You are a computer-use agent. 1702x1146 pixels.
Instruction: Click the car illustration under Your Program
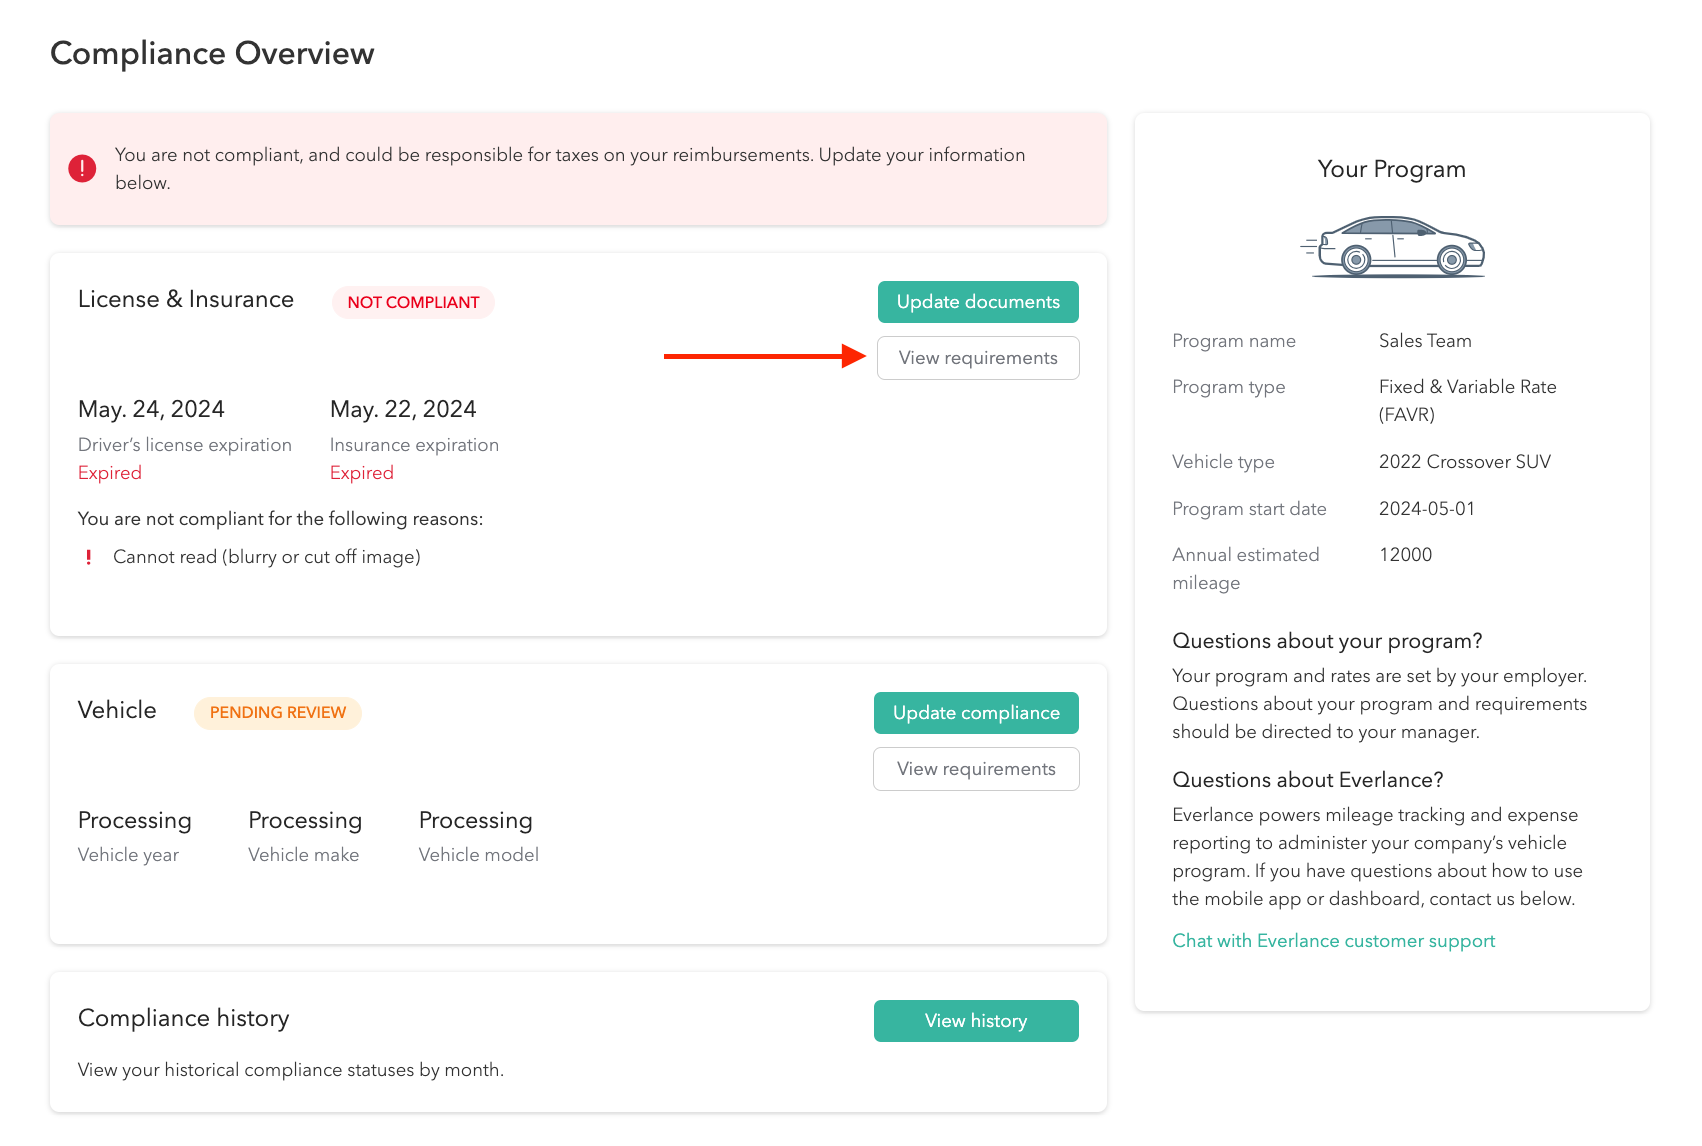tap(1392, 247)
